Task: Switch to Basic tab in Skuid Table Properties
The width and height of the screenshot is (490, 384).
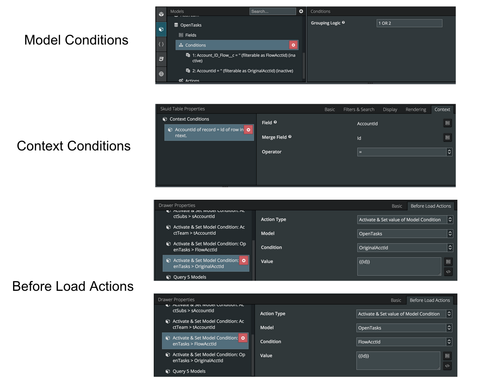Action: tap(330, 109)
